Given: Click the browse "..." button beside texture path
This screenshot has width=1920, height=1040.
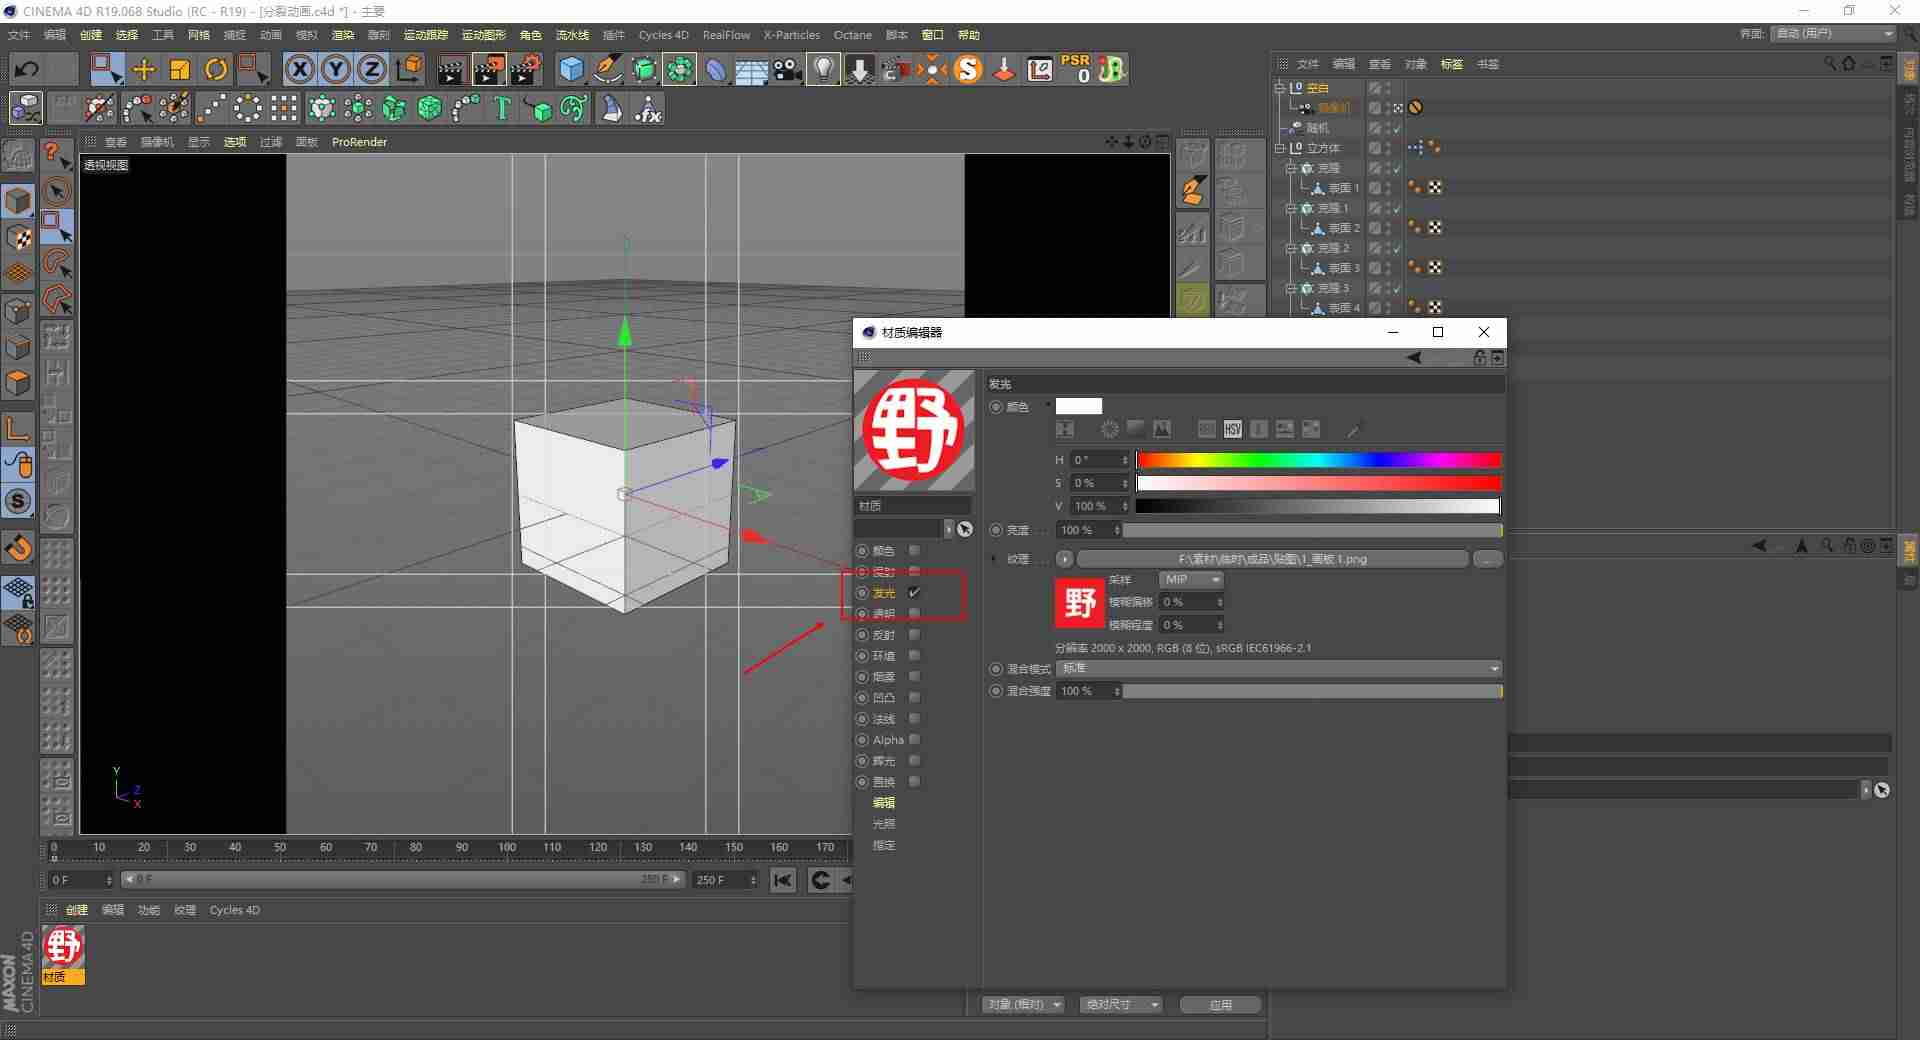Looking at the screenshot, I should pyautogui.click(x=1488, y=559).
